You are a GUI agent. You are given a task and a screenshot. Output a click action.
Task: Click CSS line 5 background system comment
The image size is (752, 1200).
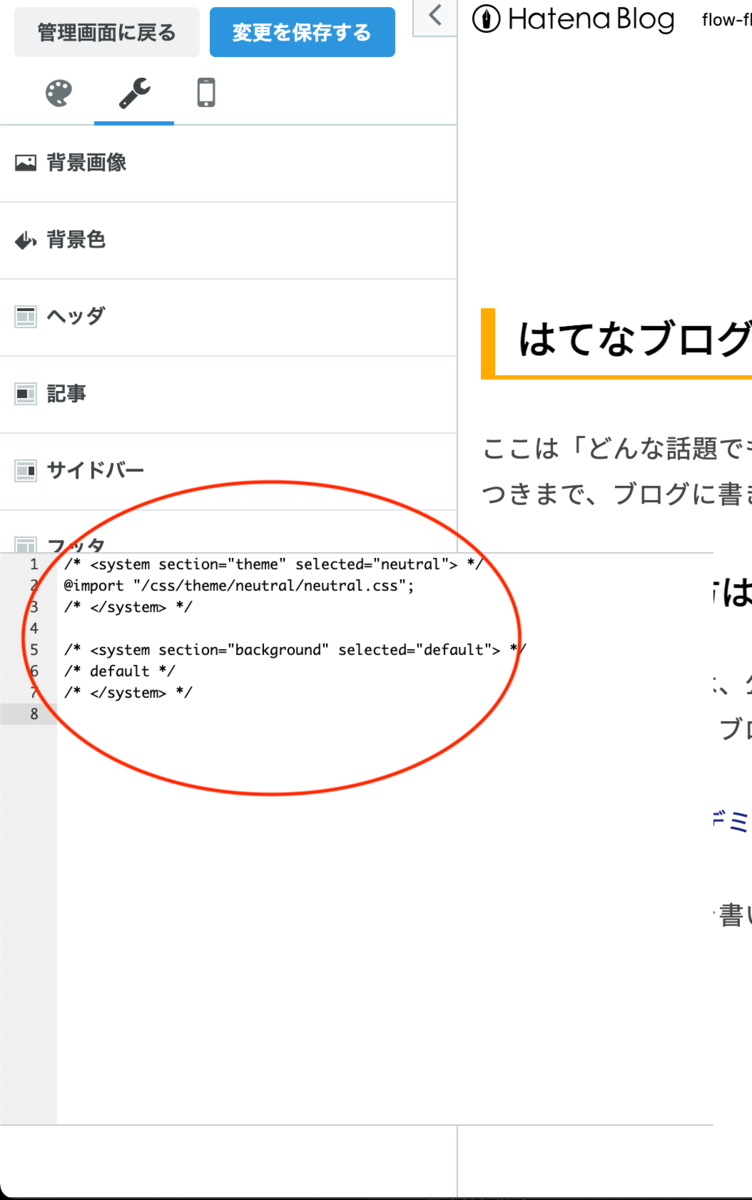pos(295,650)
